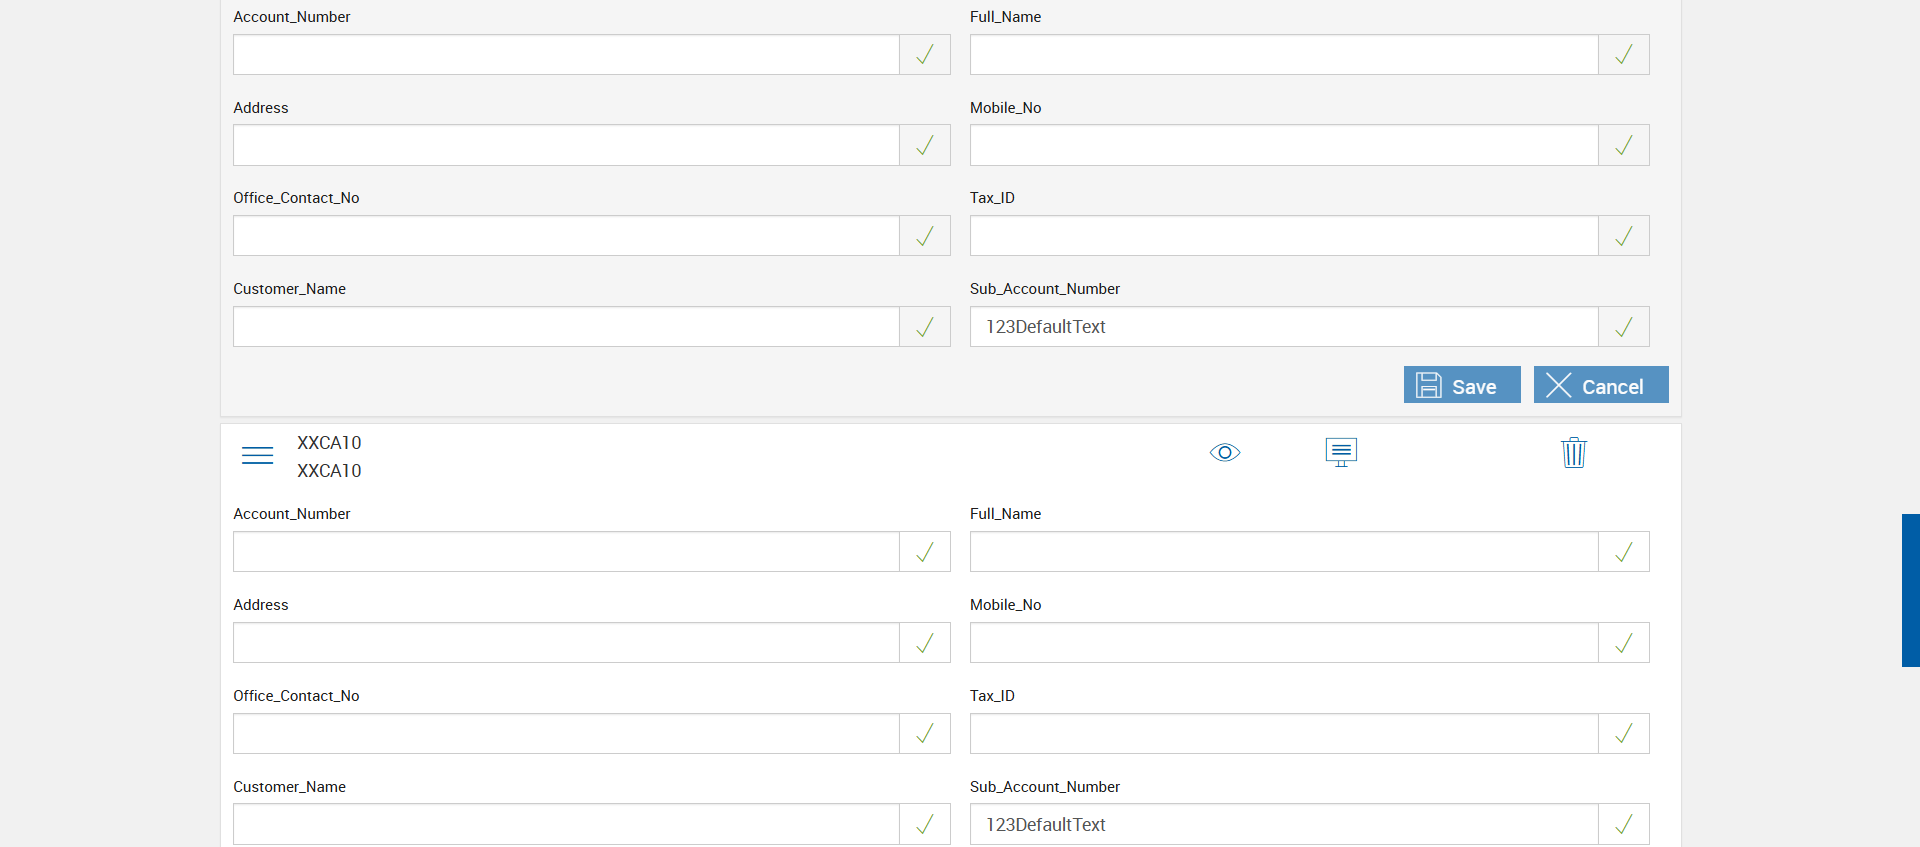1920x847 pixels.
Task: Click the eye icon in XXCA10 header
Action: pyautogui.click(x=1224, y=453)
